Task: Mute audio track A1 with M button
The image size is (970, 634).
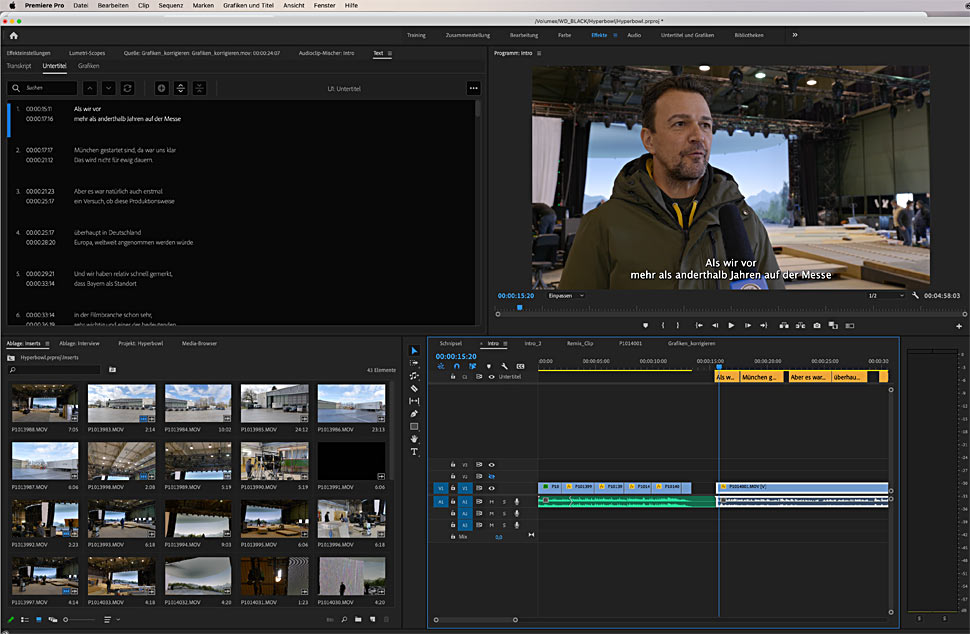Action: click(491, 501)
